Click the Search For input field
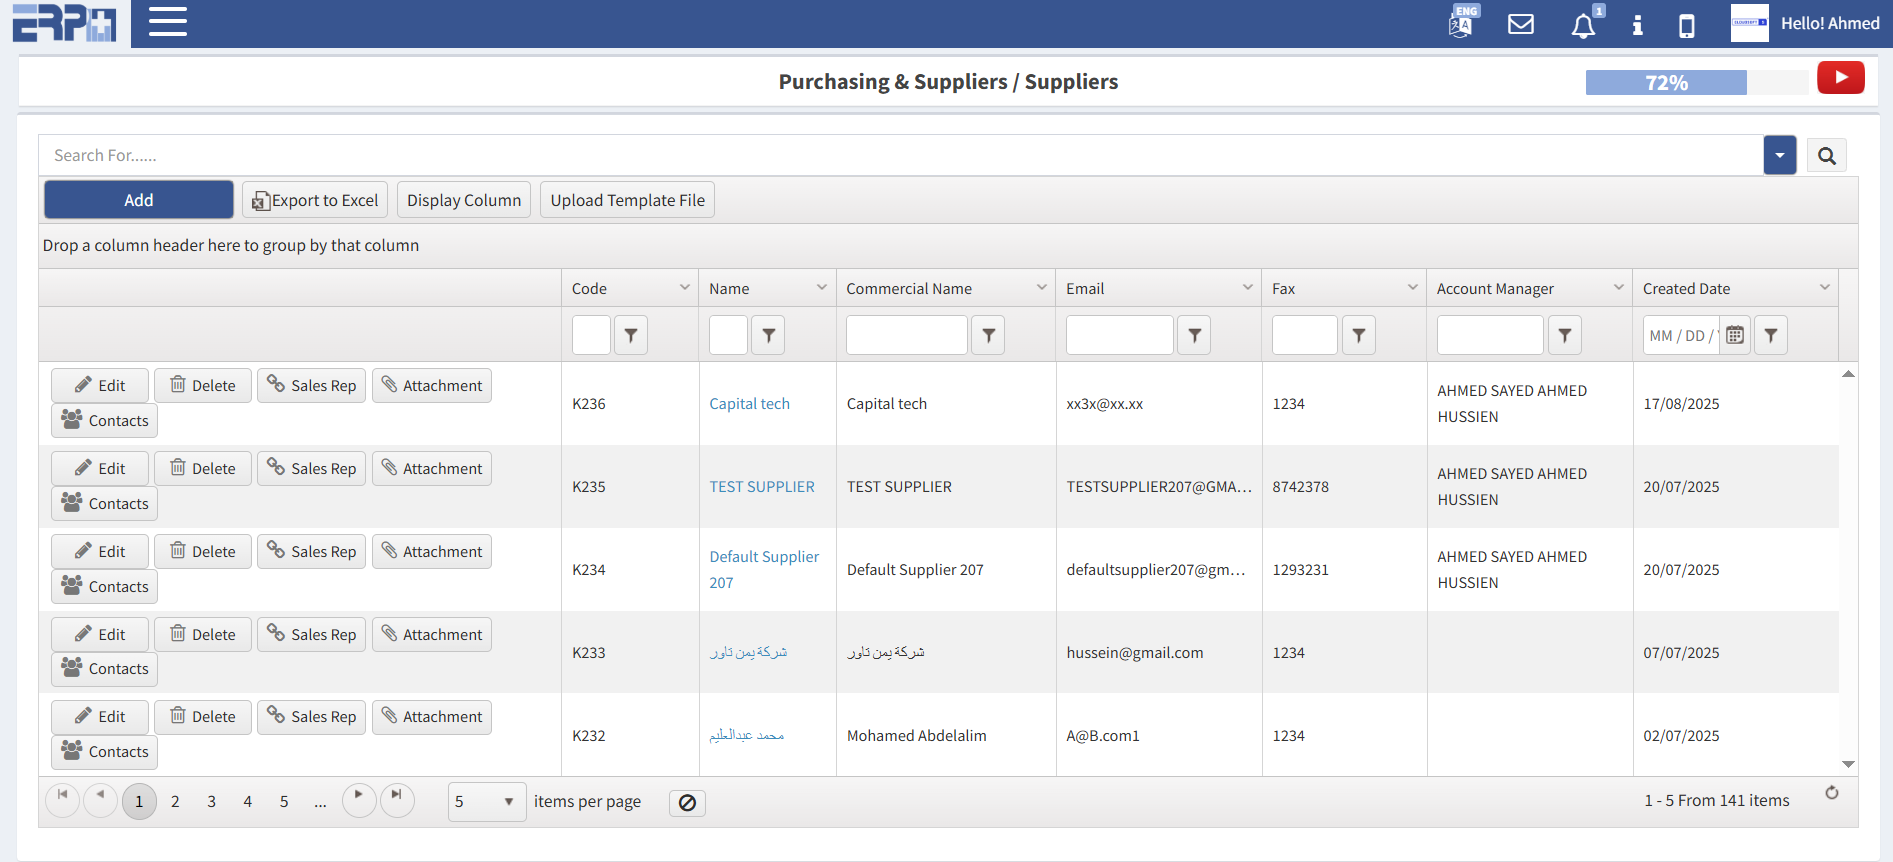Screen dimensions: 1893x862 [x=900, y=156]
